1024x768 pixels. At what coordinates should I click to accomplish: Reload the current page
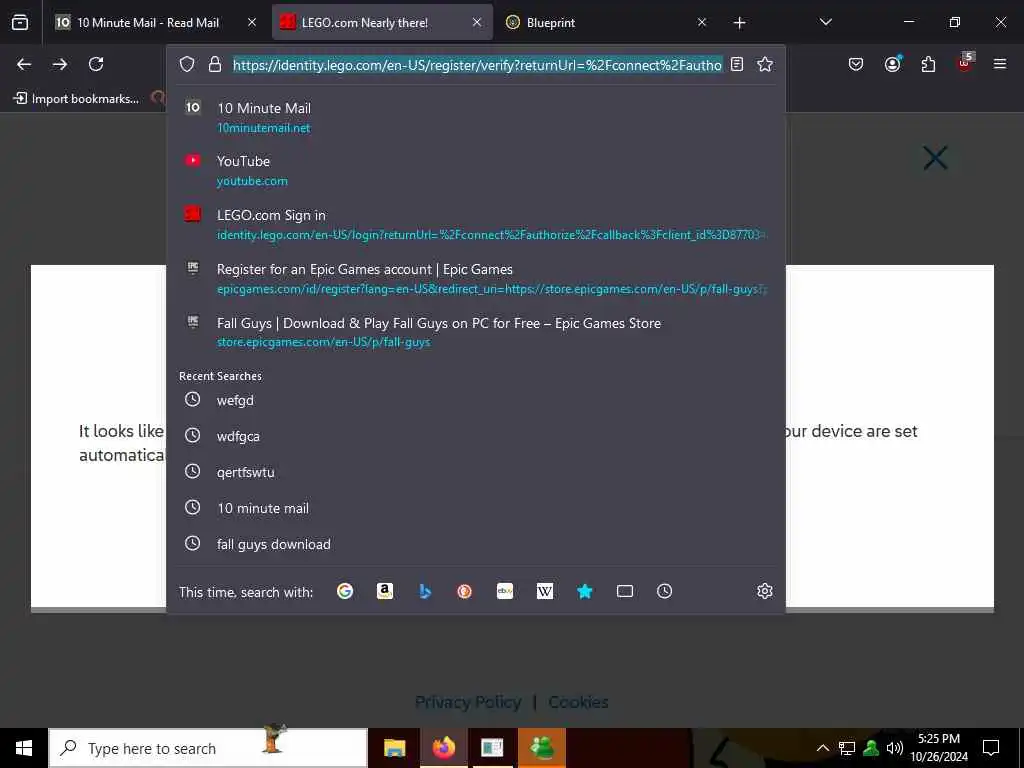coord(96,64)
